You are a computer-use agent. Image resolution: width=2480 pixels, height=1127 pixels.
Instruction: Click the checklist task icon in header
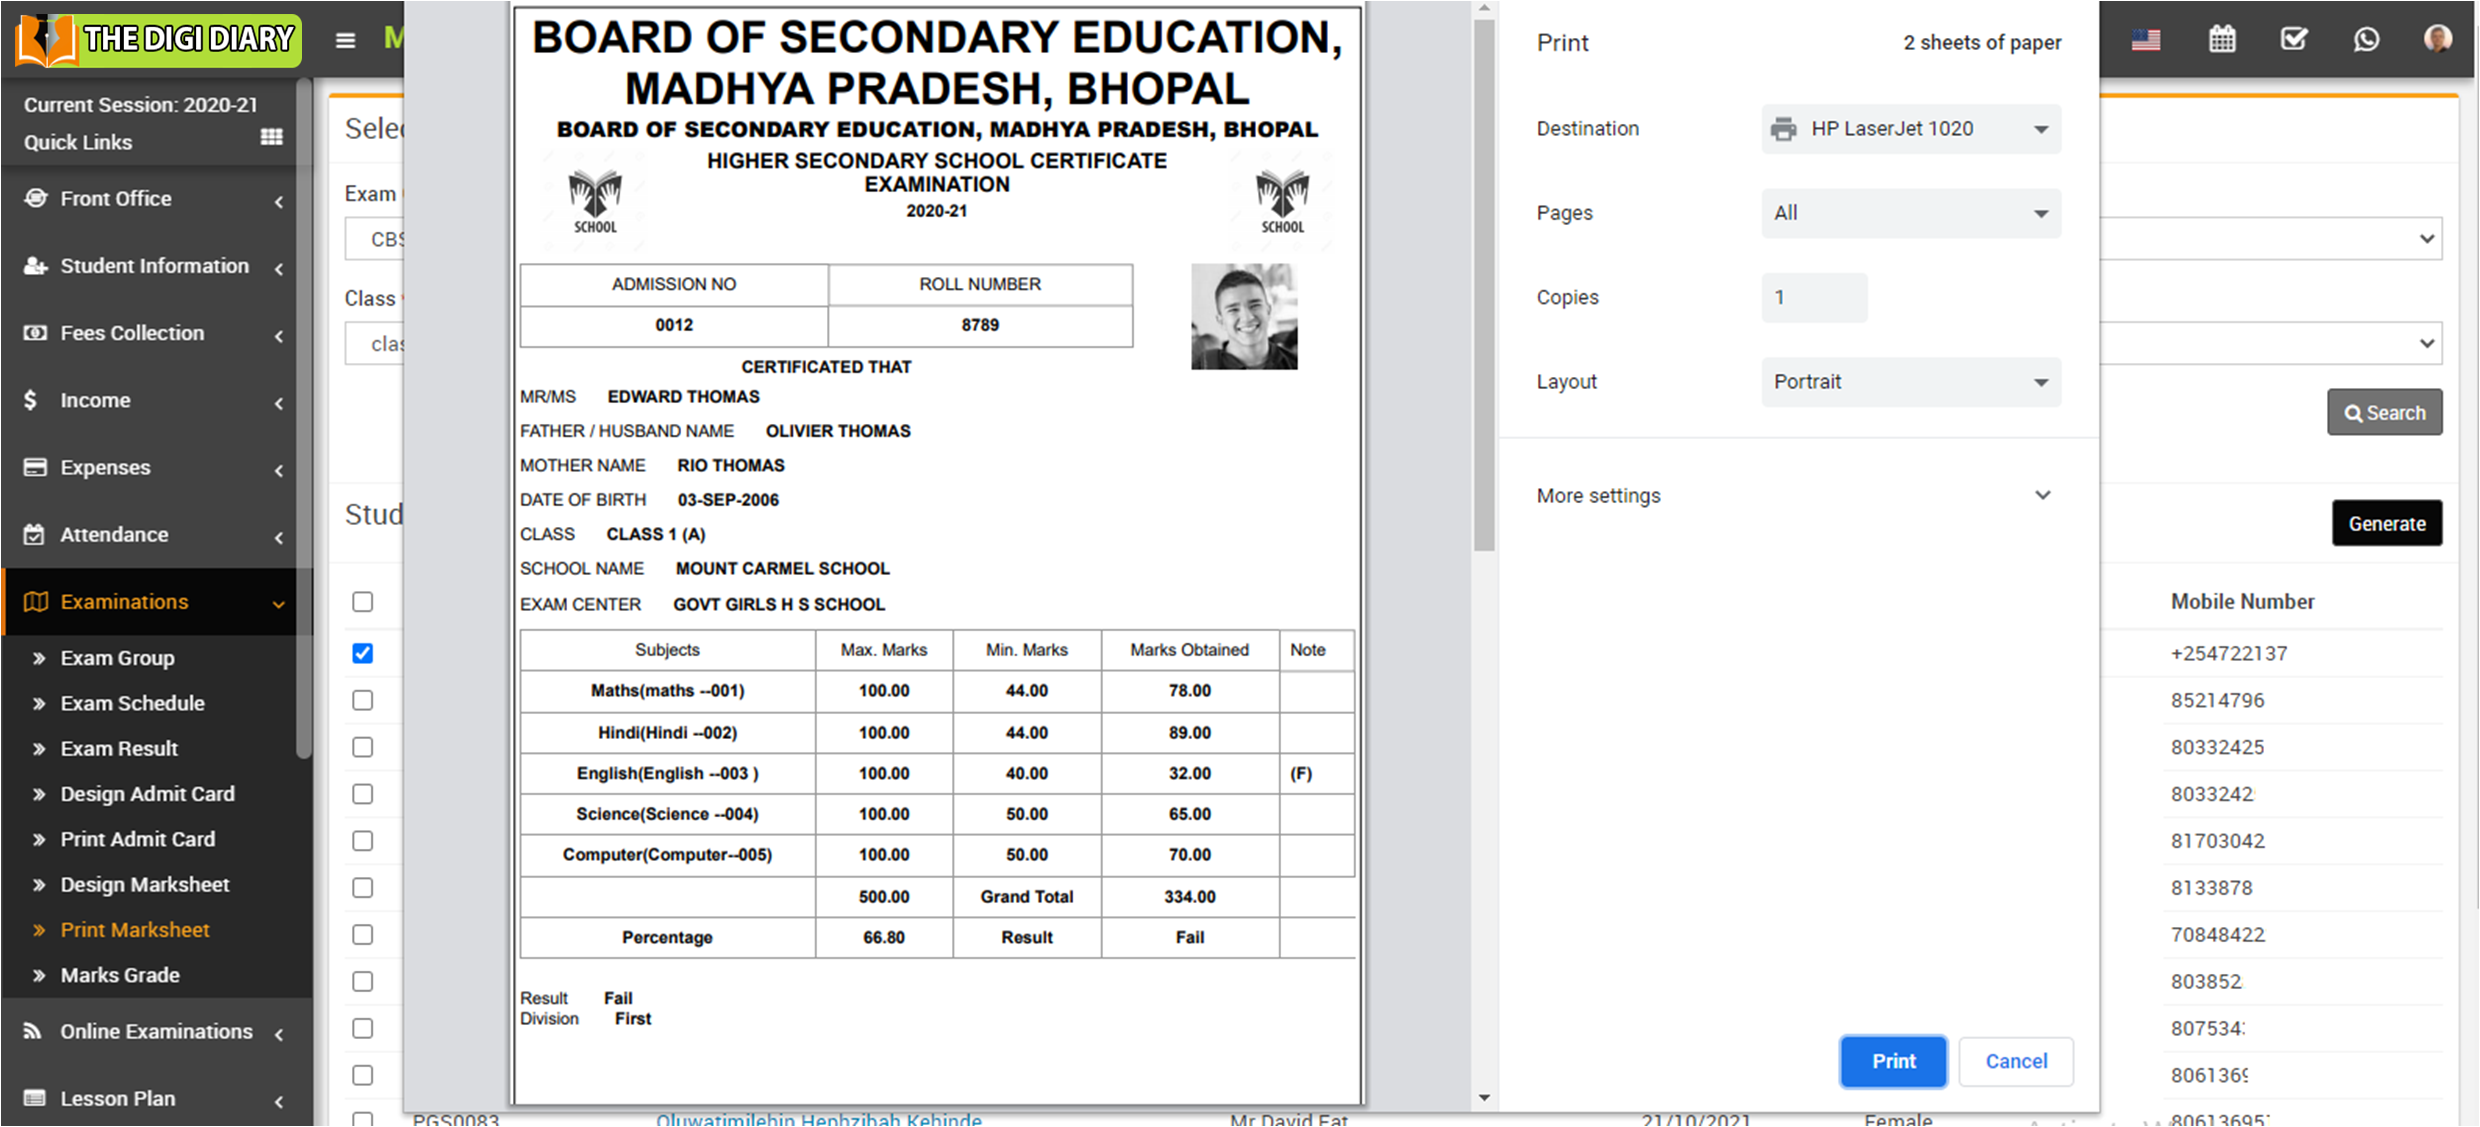(2294, 40)
